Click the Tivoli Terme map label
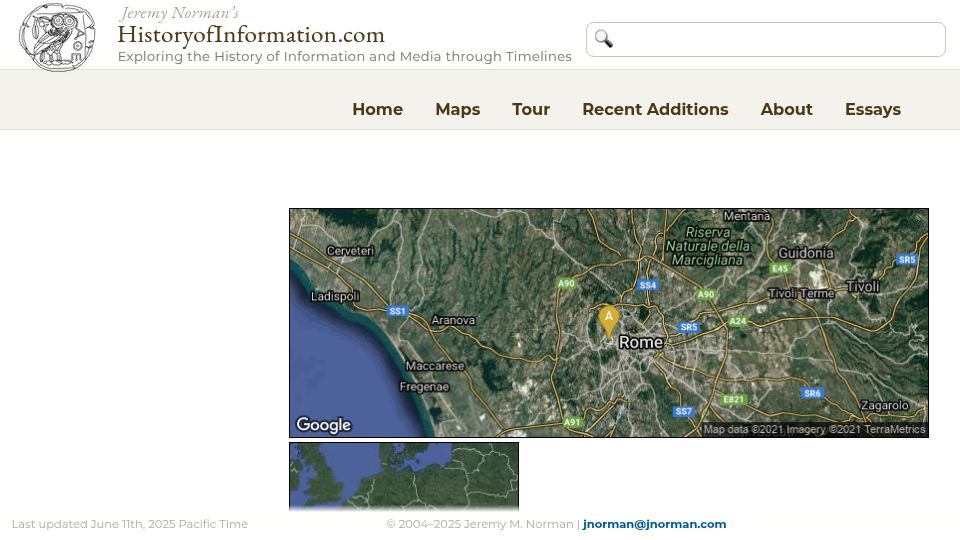 [801, 294]
